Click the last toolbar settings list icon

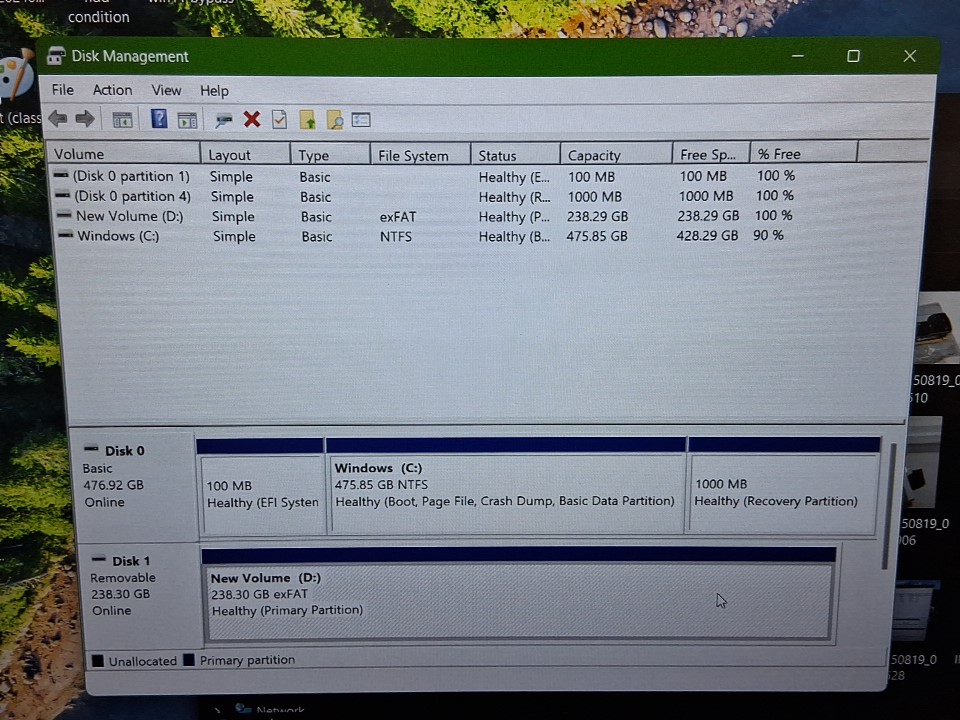point(361,120)
